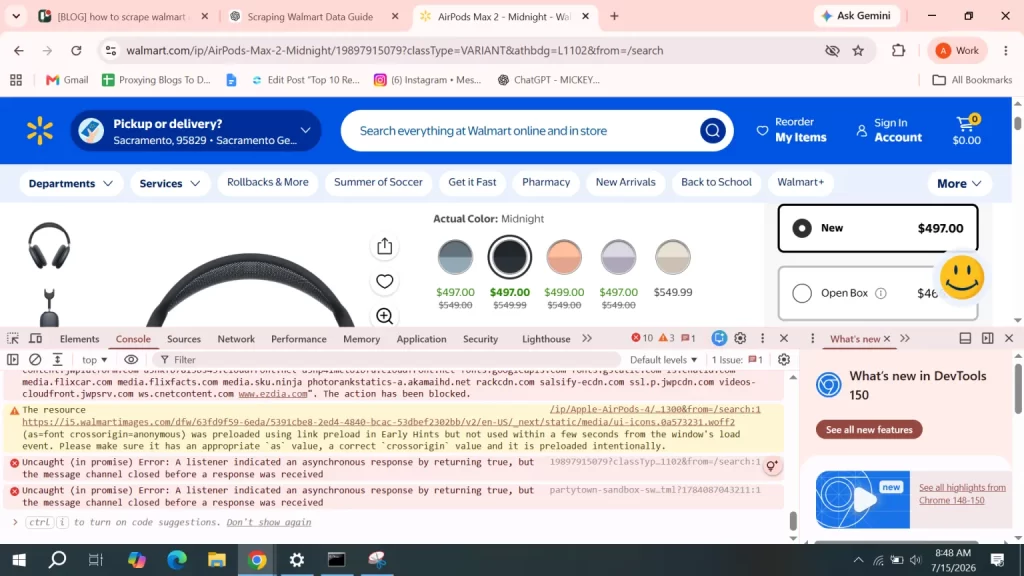Screen dimensions: 1024x576
Task: Click the third-party cookies blocked eye icon
Action: (832, 50)
